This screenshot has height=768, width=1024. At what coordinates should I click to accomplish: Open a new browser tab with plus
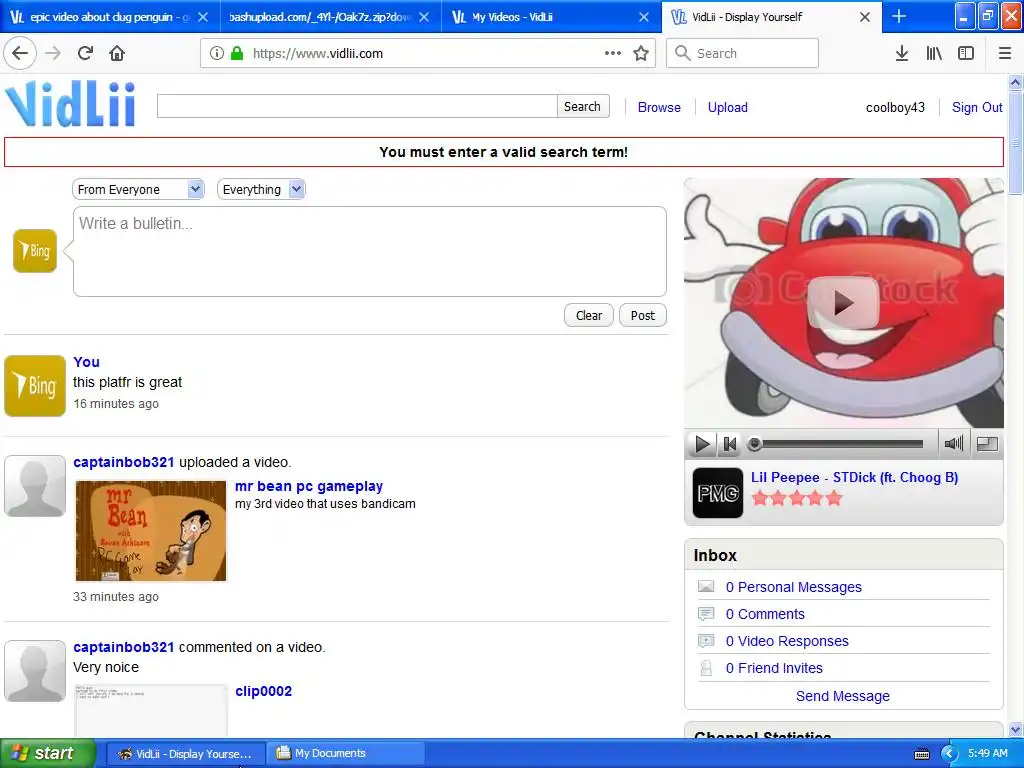coord(899,16)
